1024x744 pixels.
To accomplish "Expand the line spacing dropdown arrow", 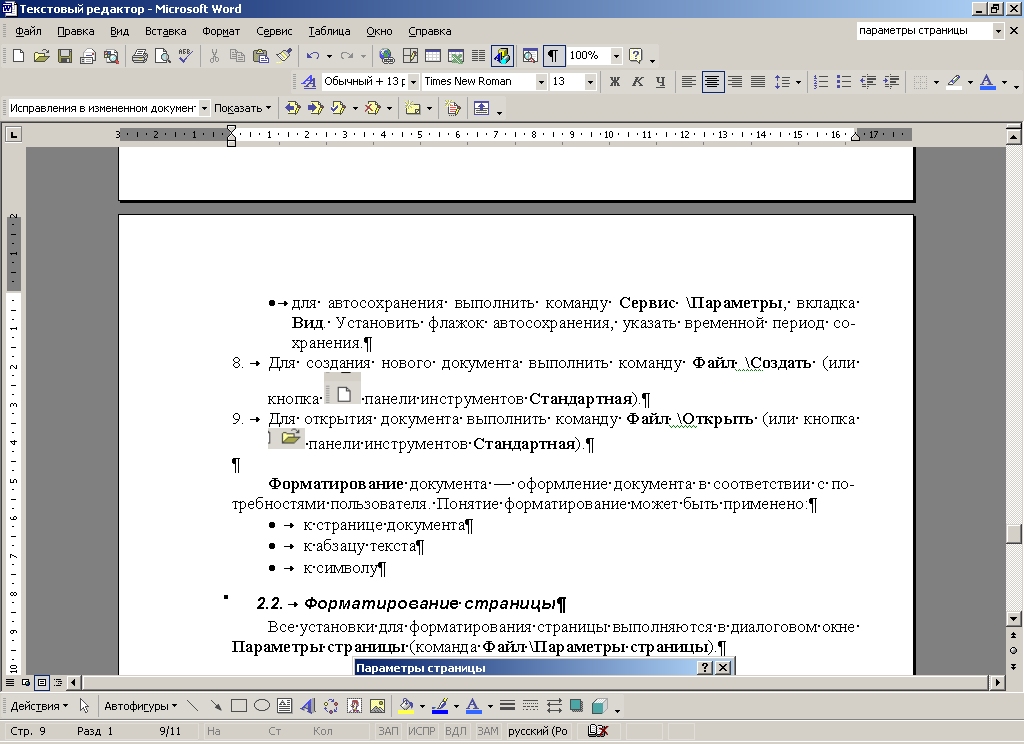I will coord(798,82).
